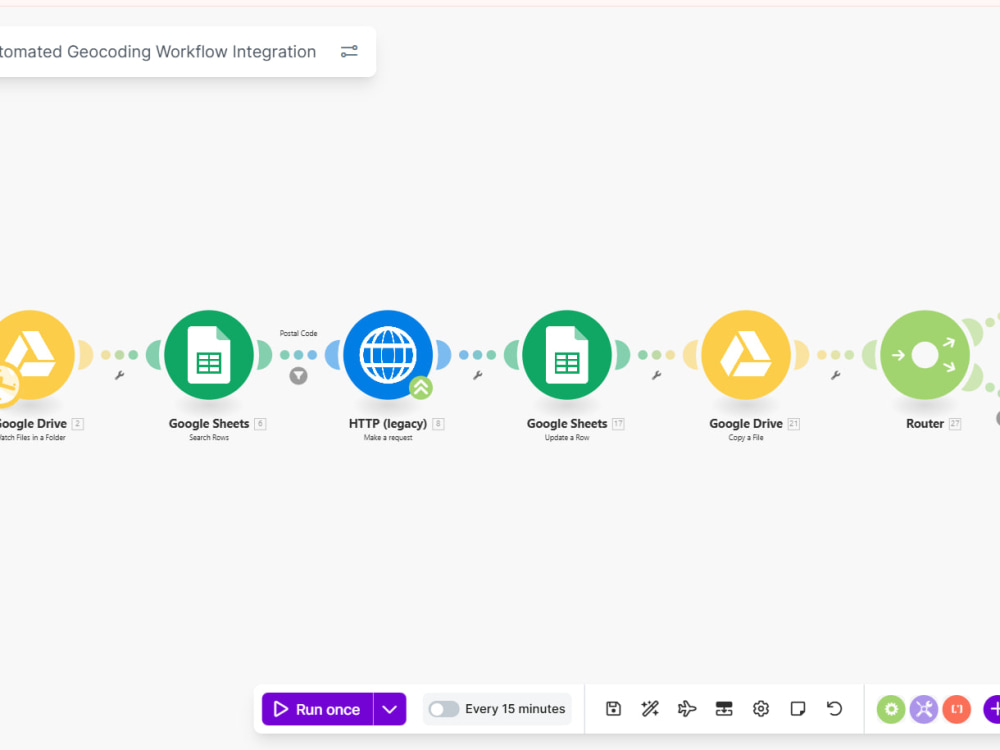1000x750 pixels.
Task: Click the Every 15 minutes schedule label
Action: [515, 709]
